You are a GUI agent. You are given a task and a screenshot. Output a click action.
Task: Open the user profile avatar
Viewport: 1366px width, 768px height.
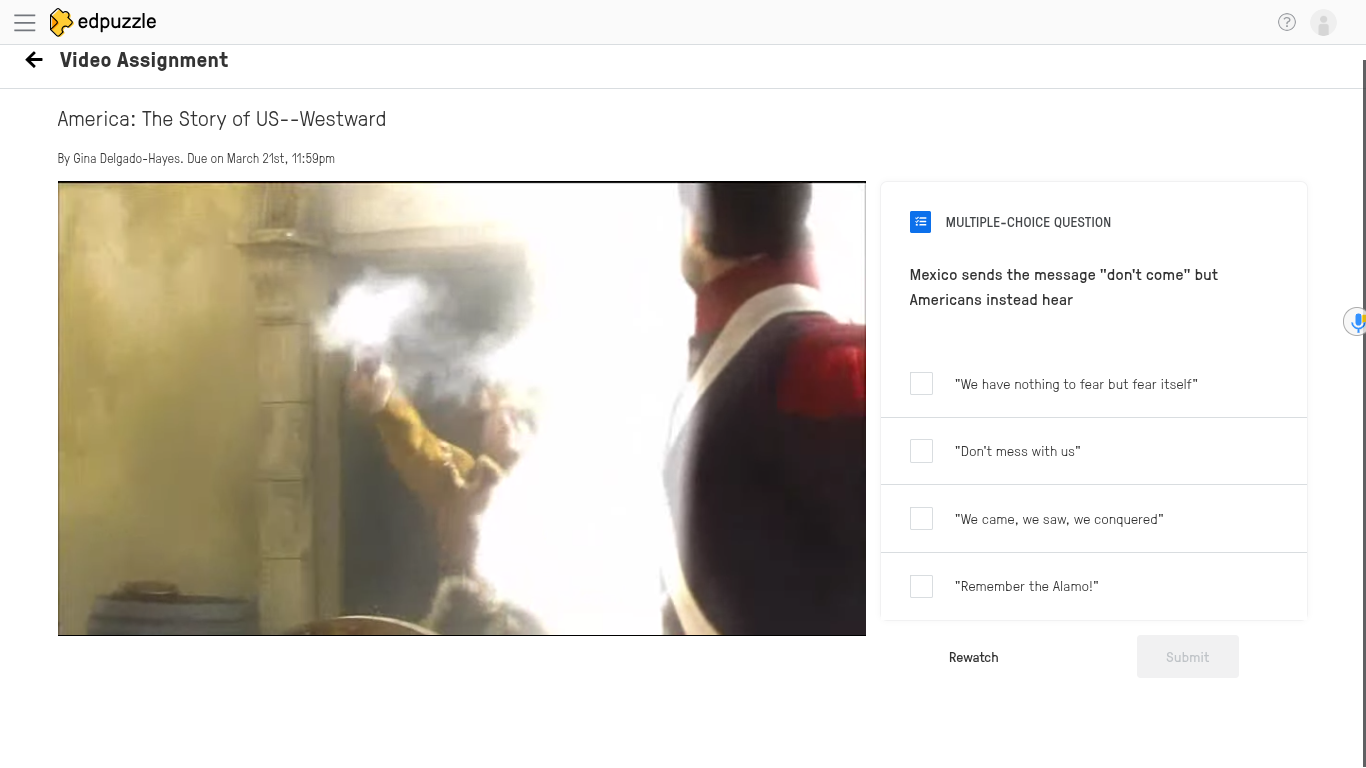tap(1323, 23)
